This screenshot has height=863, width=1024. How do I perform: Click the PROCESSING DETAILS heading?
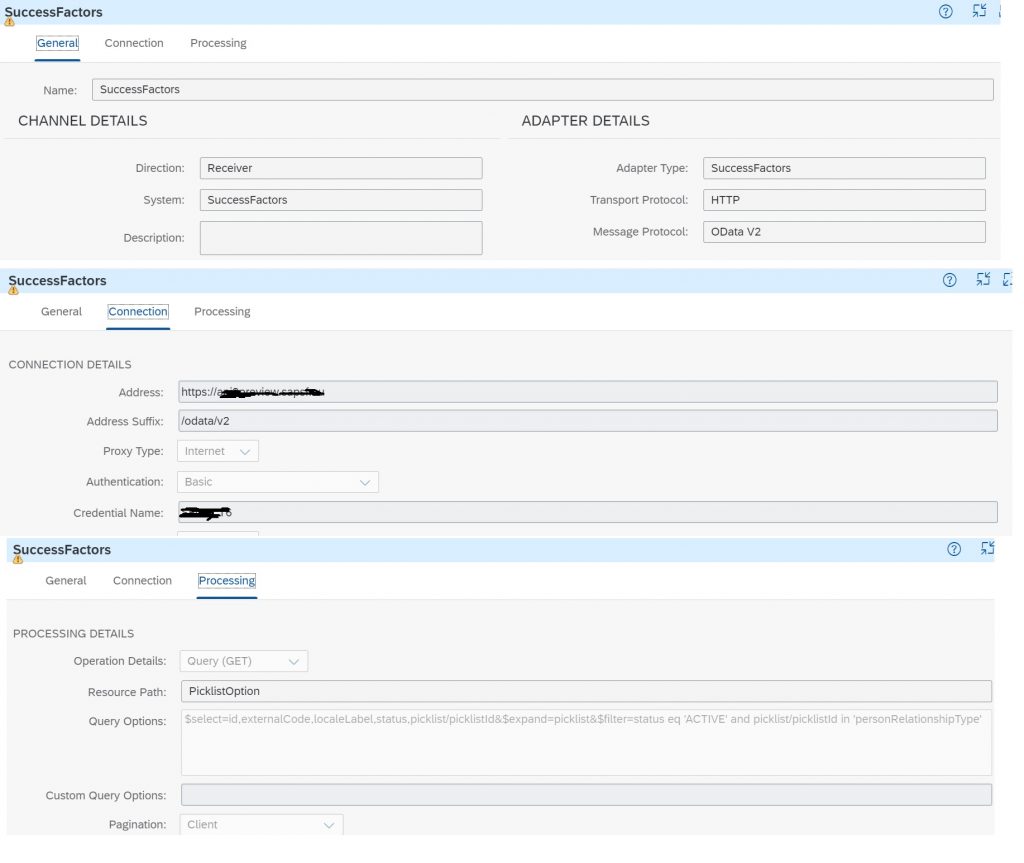(x=74, y=634)
